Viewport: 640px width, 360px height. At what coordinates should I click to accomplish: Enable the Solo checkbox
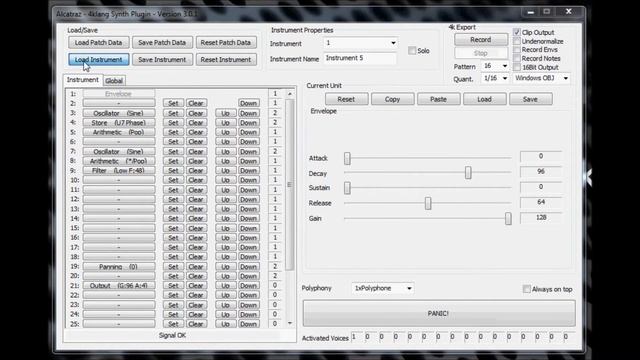coord(412,51)
